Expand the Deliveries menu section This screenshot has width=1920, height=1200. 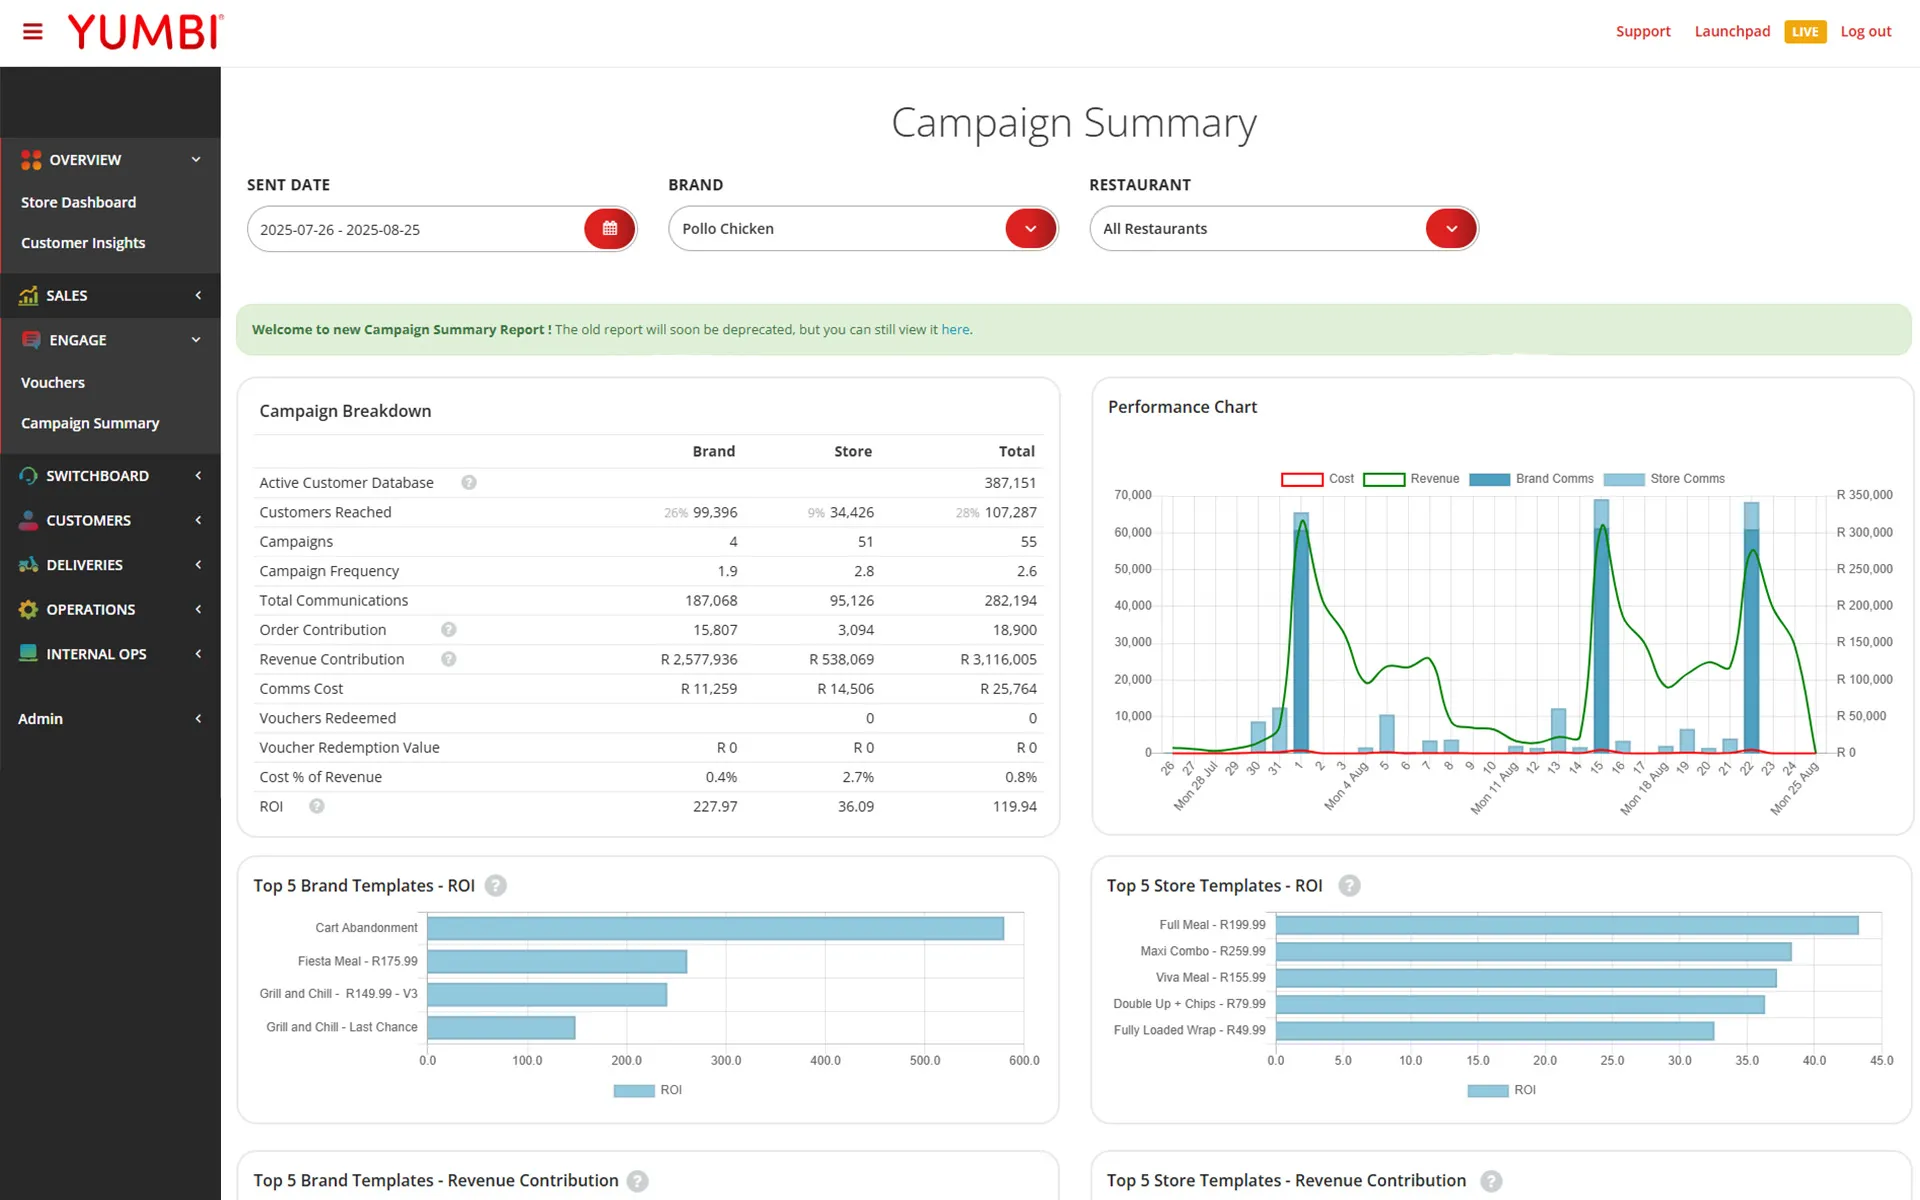coord(198,565)
